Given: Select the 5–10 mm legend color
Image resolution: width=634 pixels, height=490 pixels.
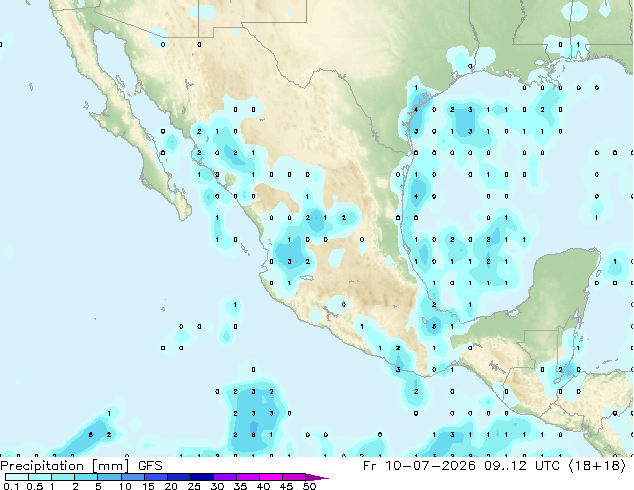Looking at the screenshot, I should tap(109, 477).
